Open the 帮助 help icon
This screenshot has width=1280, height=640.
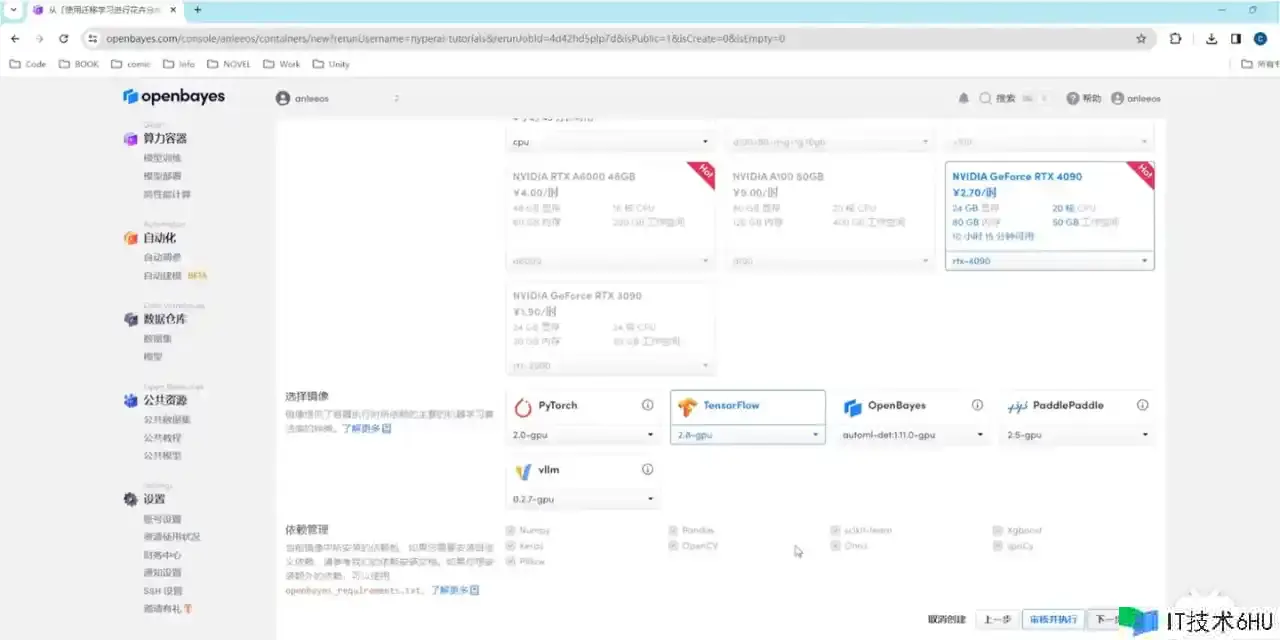coord(1072,98)
